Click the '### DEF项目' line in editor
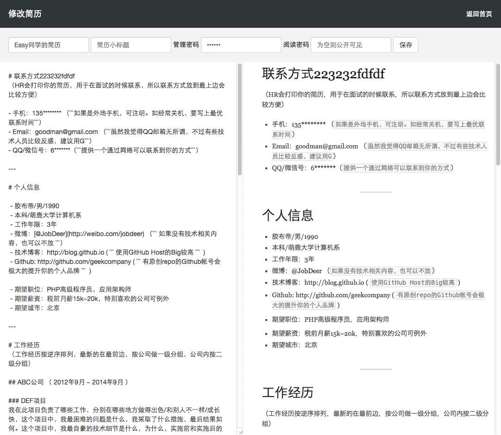This screenshot has width=501, height=435. tap(27, 401)
